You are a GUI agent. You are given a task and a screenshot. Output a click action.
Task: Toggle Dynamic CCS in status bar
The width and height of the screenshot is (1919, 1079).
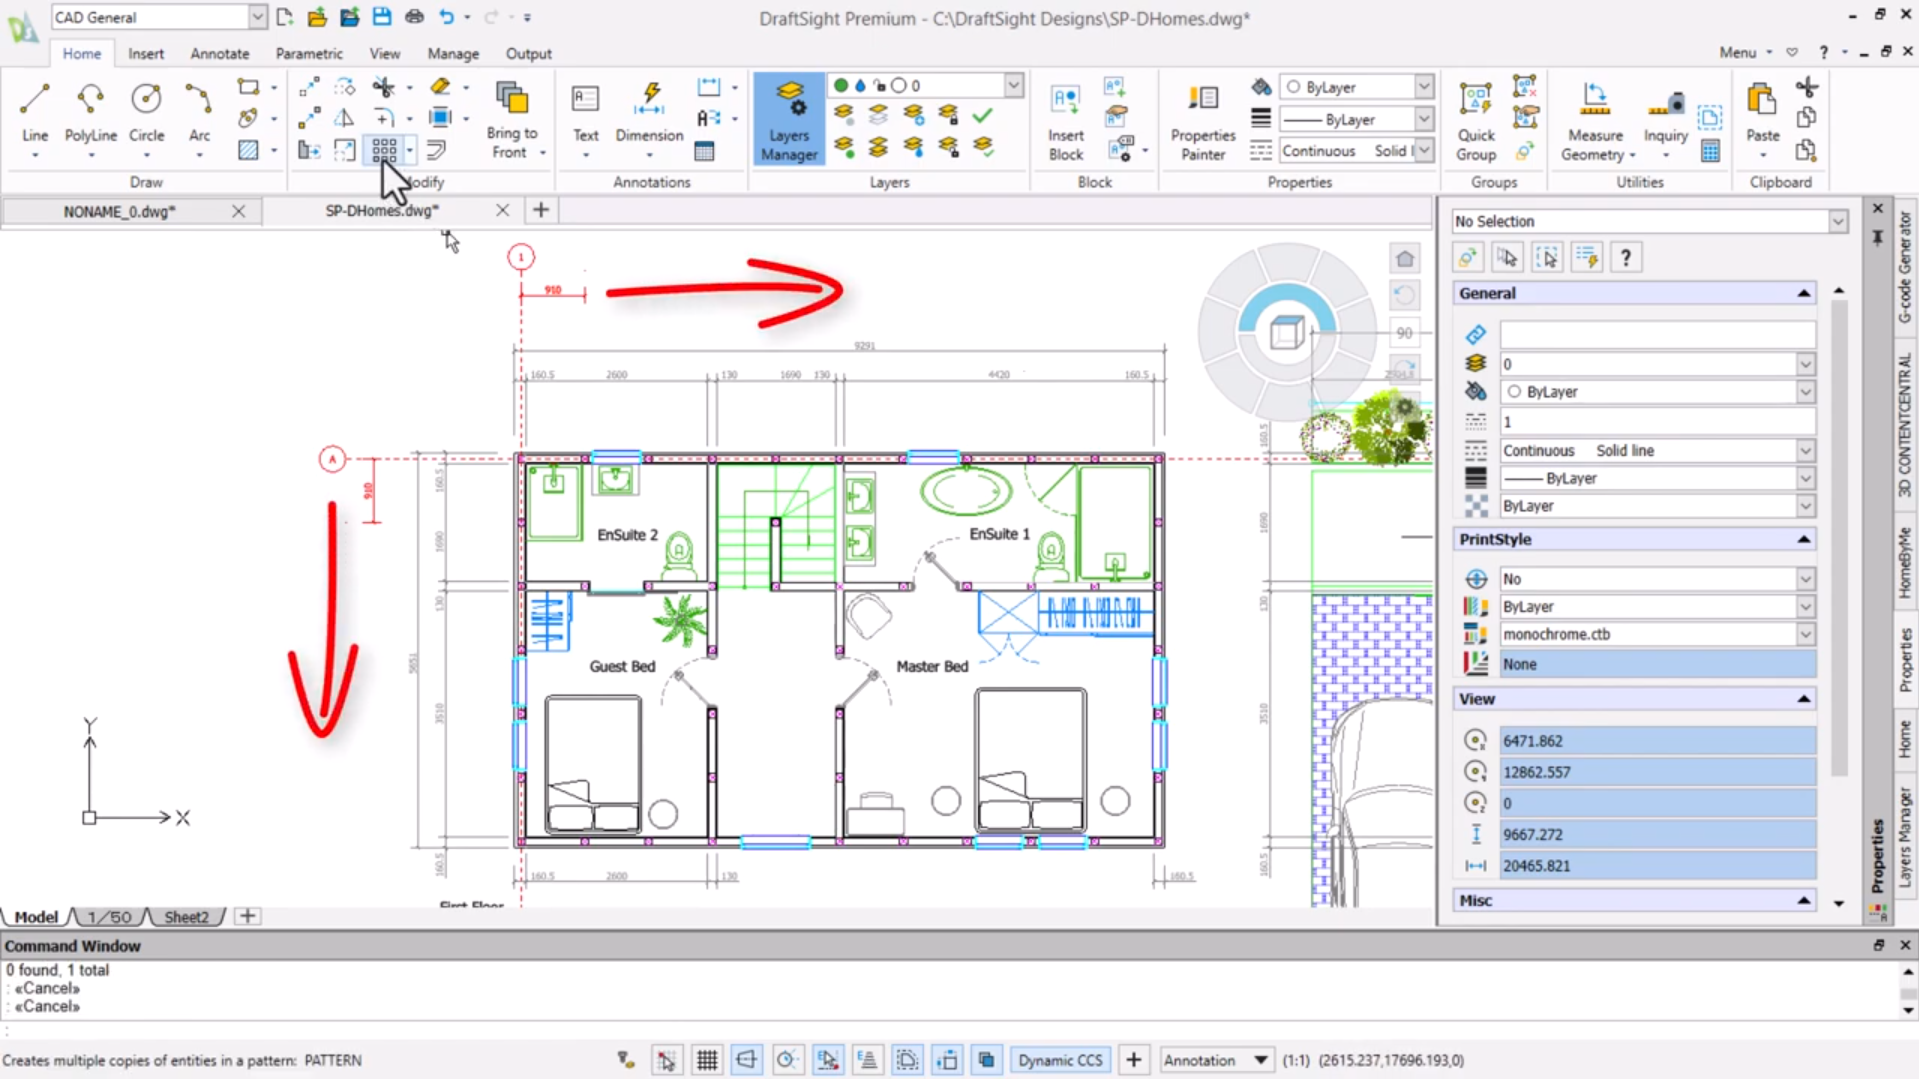coord(1060,1060)
